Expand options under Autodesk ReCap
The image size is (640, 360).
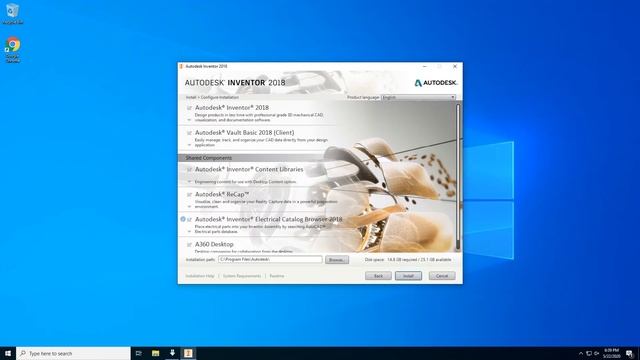(189, 207)
